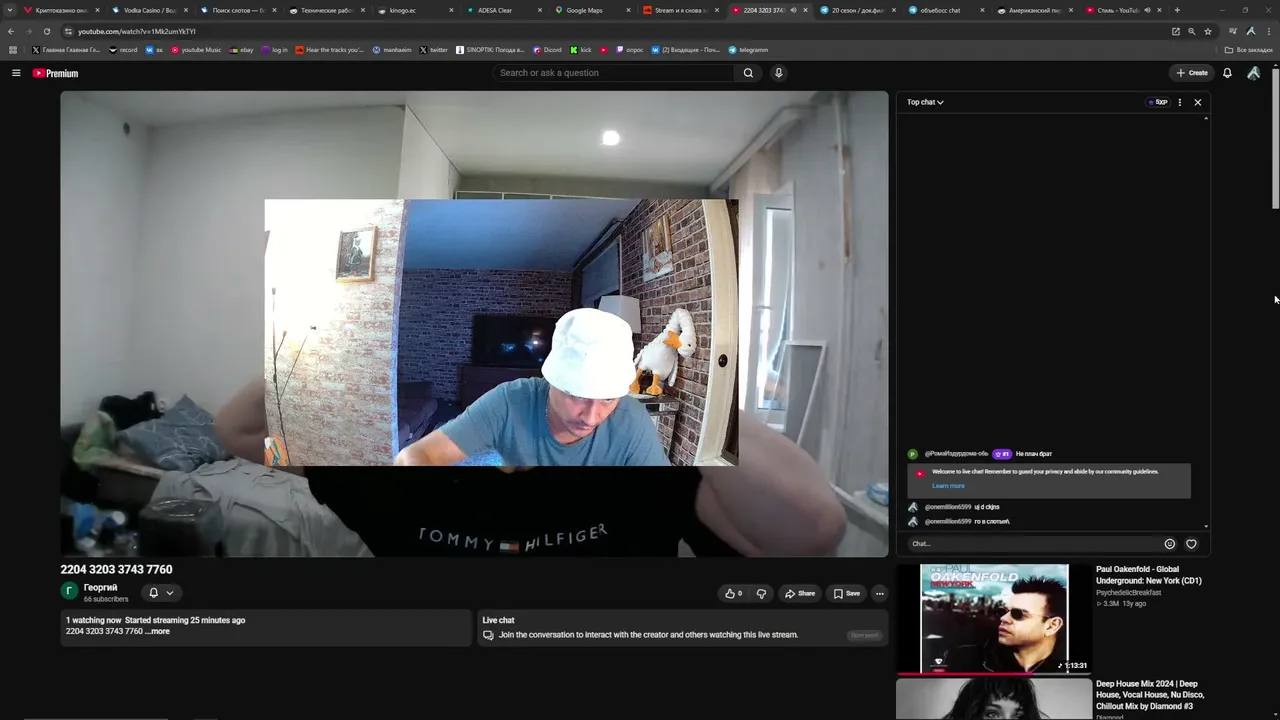
Task: Open Paul Oakenfold video thumbnail
Action: [x=994, y=619]
